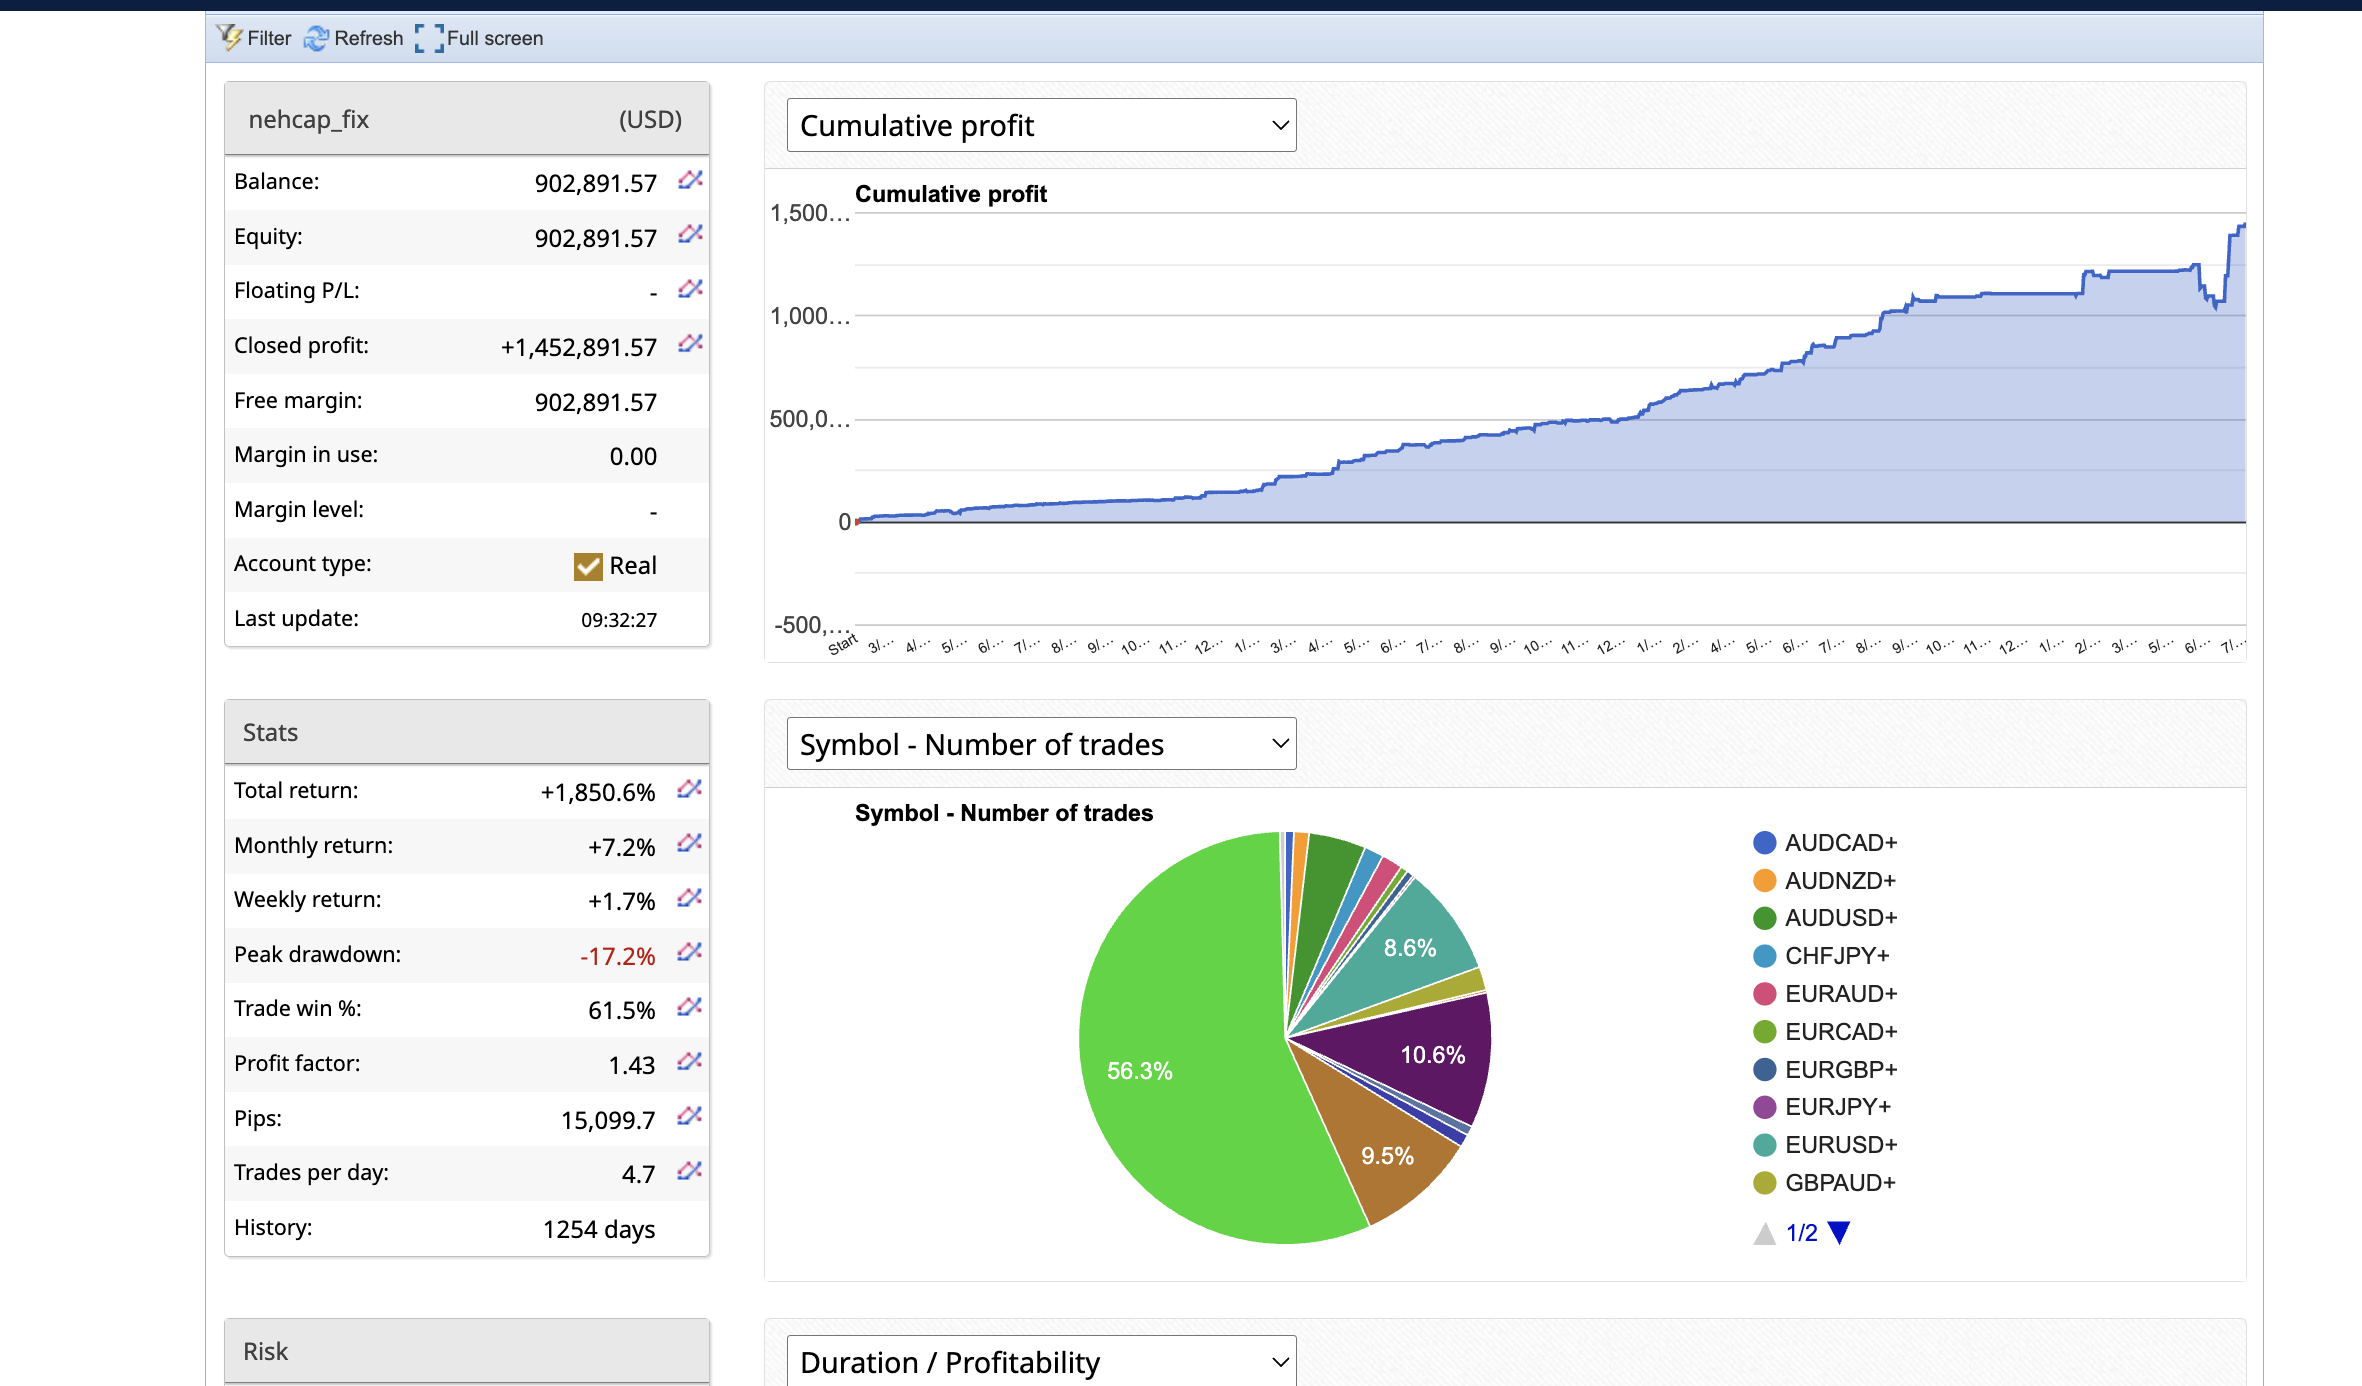Click the AUDNZD+ legend swatch

click(x=1765, y=881)
